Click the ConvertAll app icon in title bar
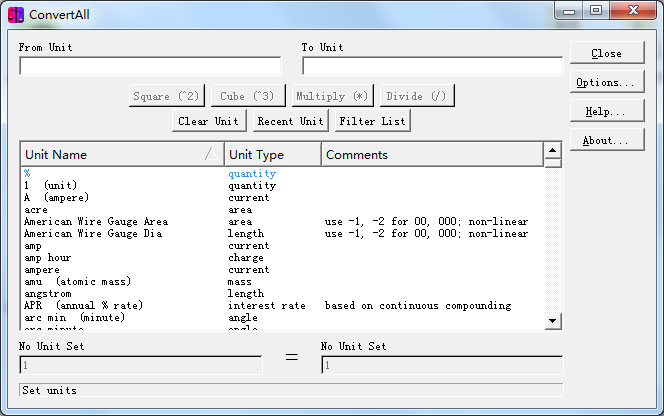The image size is (664, 416). pyautogui.click(x=16, y=15)
